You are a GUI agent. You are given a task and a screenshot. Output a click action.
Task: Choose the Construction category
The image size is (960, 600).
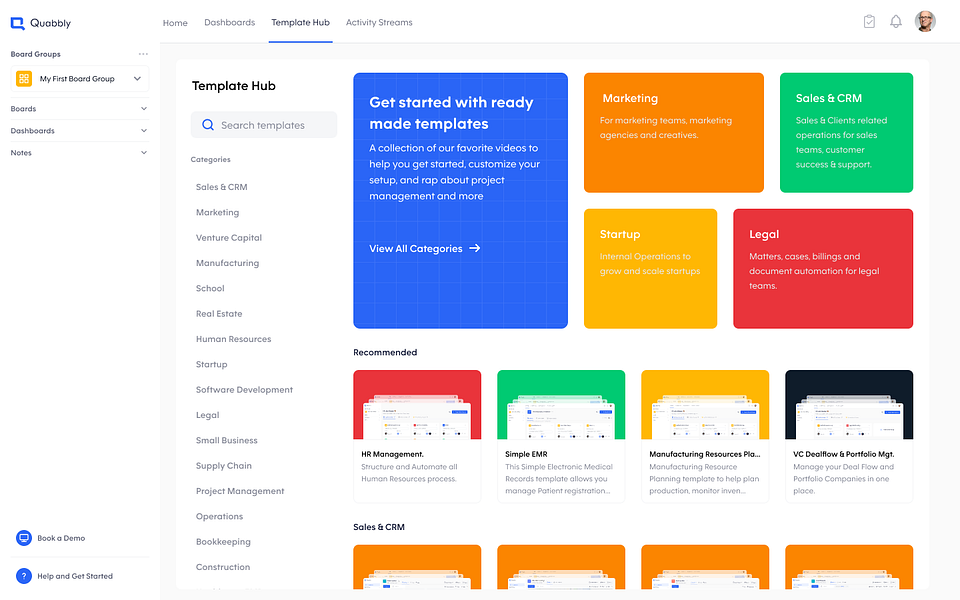pos(223,567)
